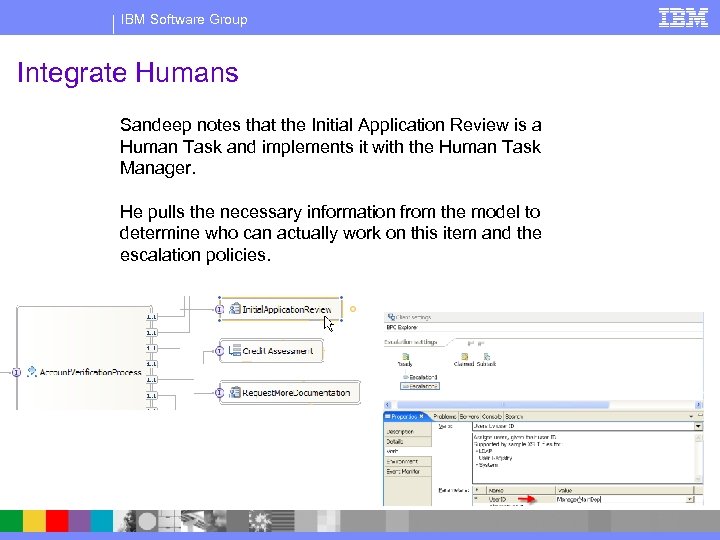Open the Properties view menu arrow
The image size is (720, 540).
691,416
